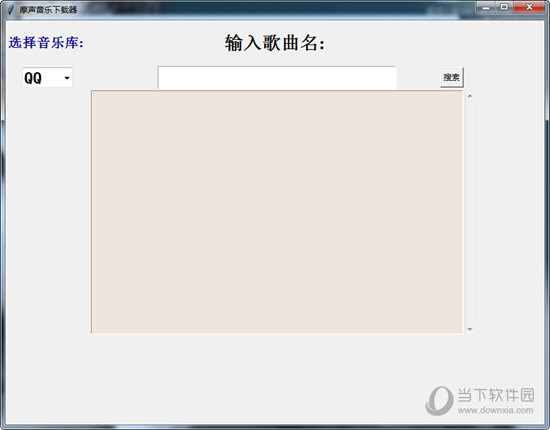Focus the song name input field
This screenshot has height=430, width=550.
pyautogui.click(x=277, y=78)
